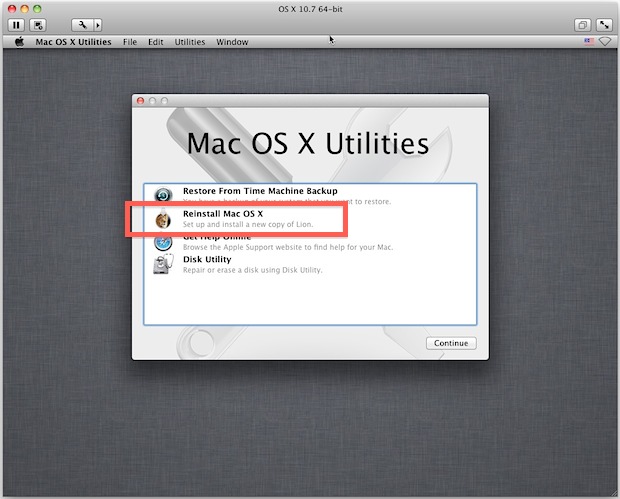Open Mac OS X Utilities menu
Screen dimensions: 620x499
73,42
